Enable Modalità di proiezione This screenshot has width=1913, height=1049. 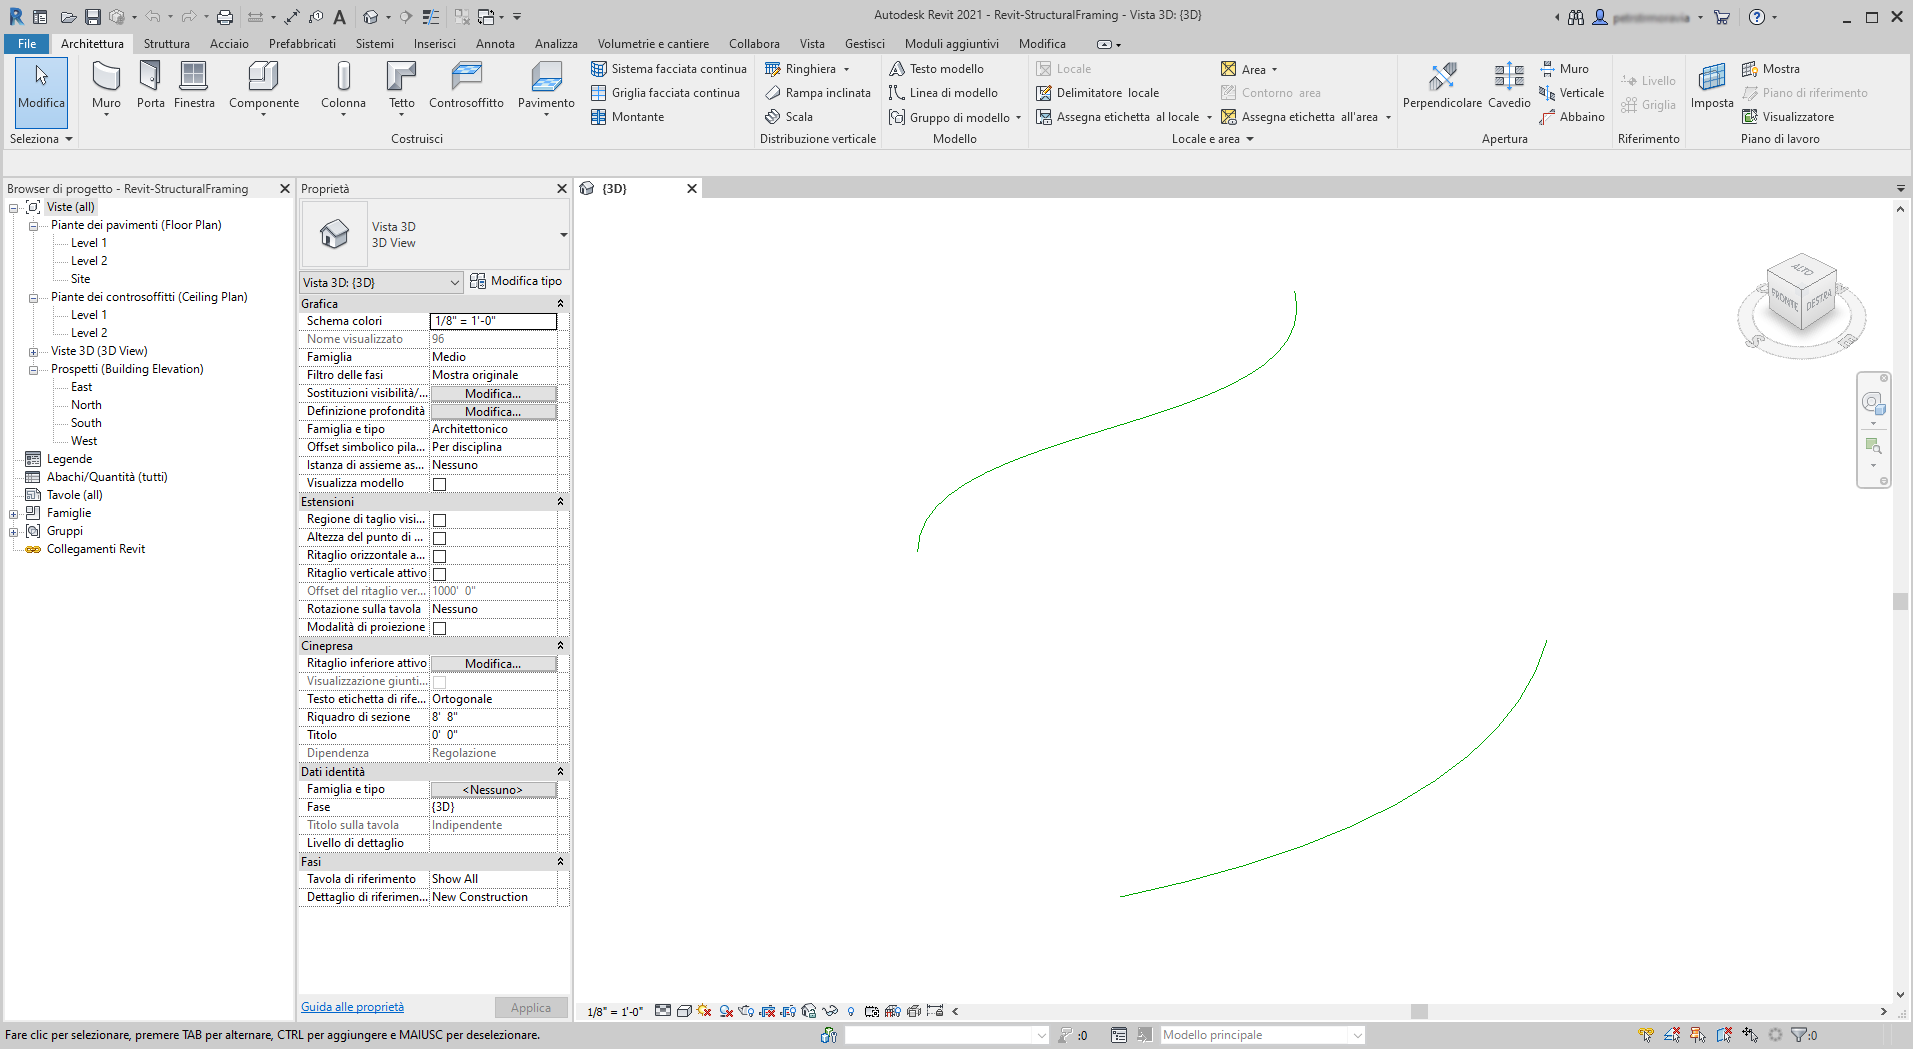439,627
